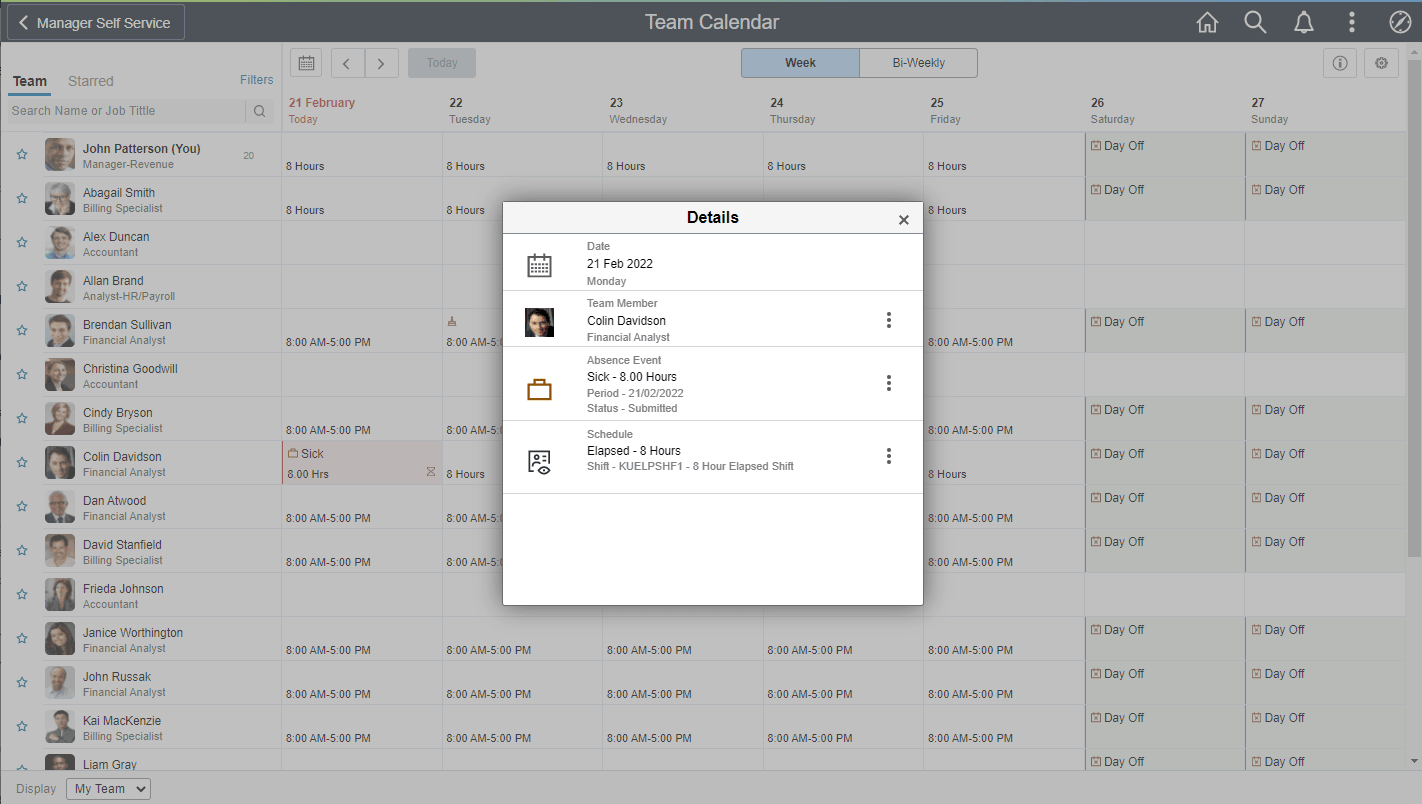Click the information icon near top right
The image size is (1422, 804).
tap(1340, 63)
